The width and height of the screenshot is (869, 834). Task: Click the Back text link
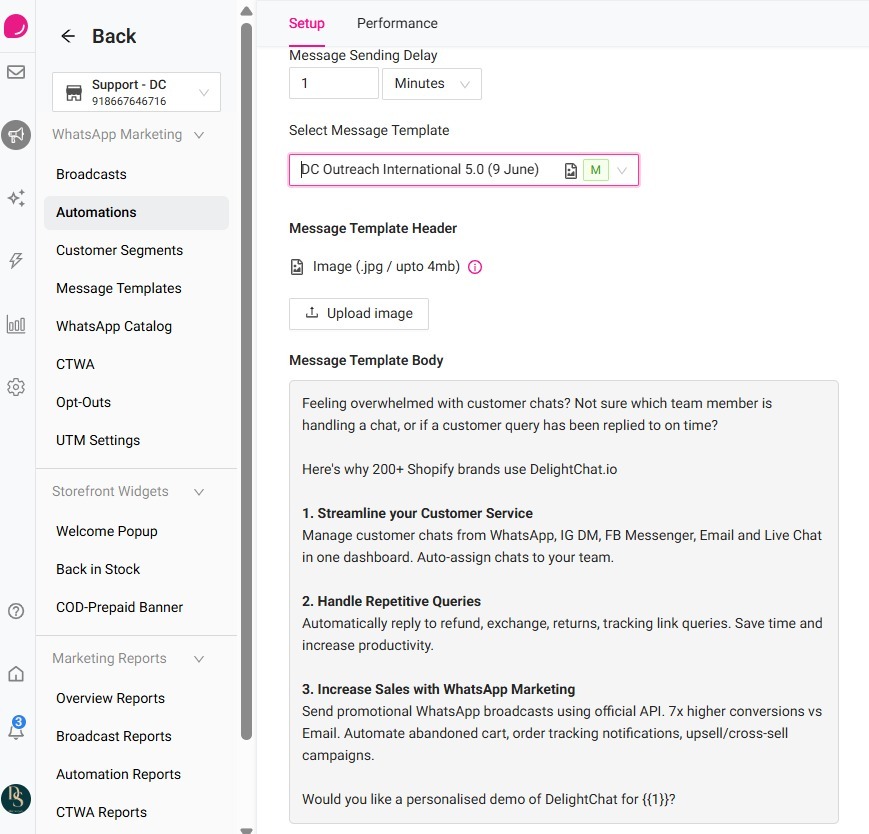(114, 36)
